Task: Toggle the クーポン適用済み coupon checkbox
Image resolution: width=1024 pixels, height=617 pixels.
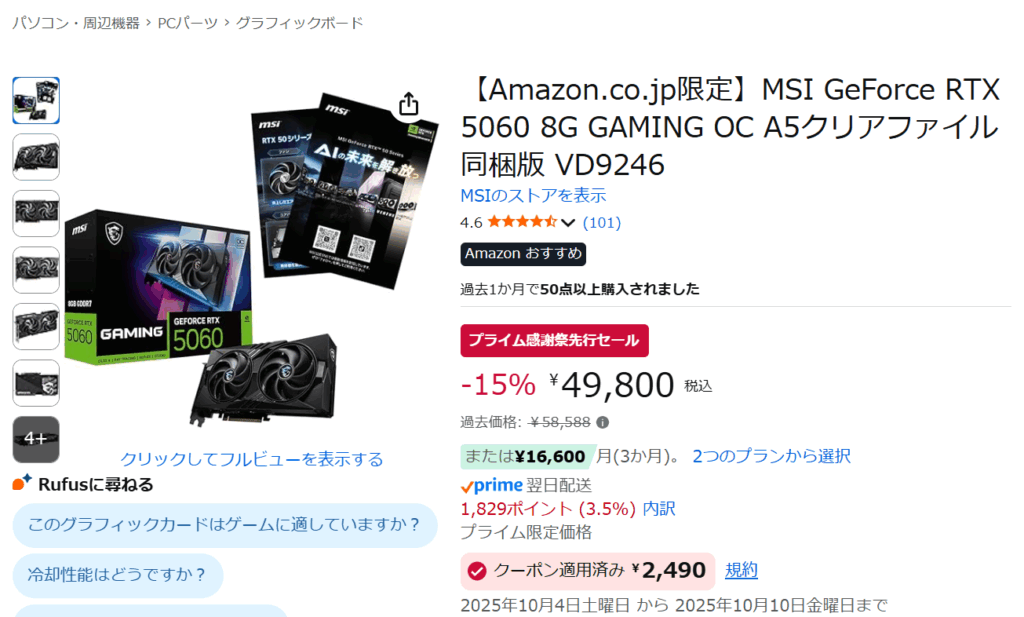Action: [x=477, y=571]
